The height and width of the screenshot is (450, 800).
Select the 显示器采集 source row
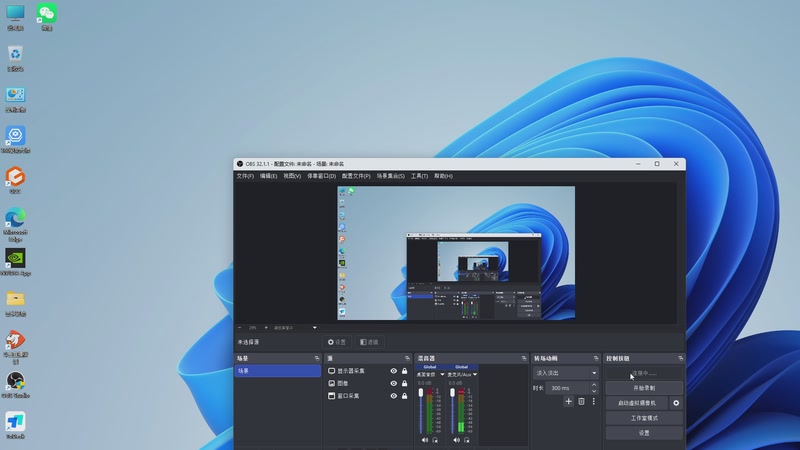tap(368, 371)
